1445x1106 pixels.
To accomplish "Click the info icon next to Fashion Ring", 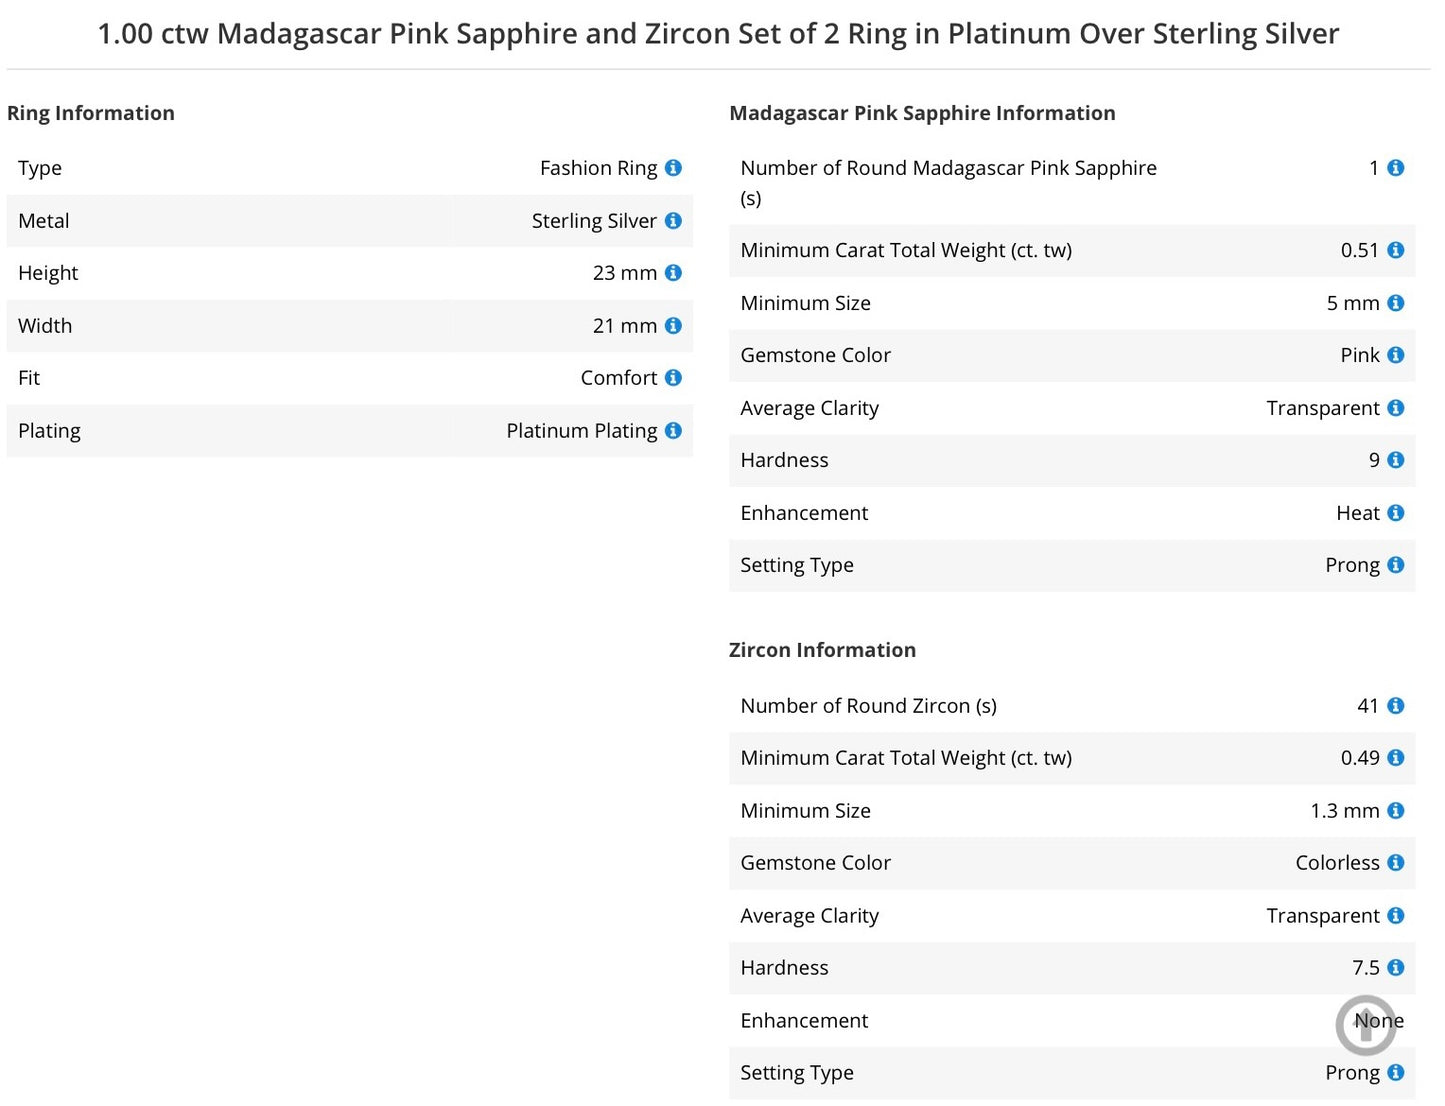I will pyautogui.click(x=673, y=168).
